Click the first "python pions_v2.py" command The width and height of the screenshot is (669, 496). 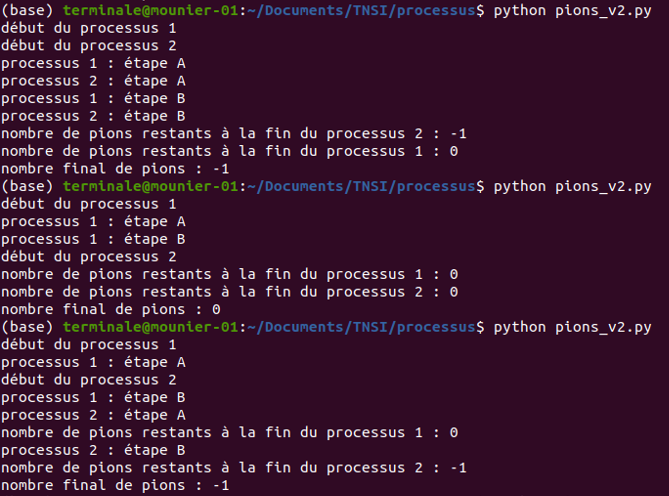(x=572, y=10)
